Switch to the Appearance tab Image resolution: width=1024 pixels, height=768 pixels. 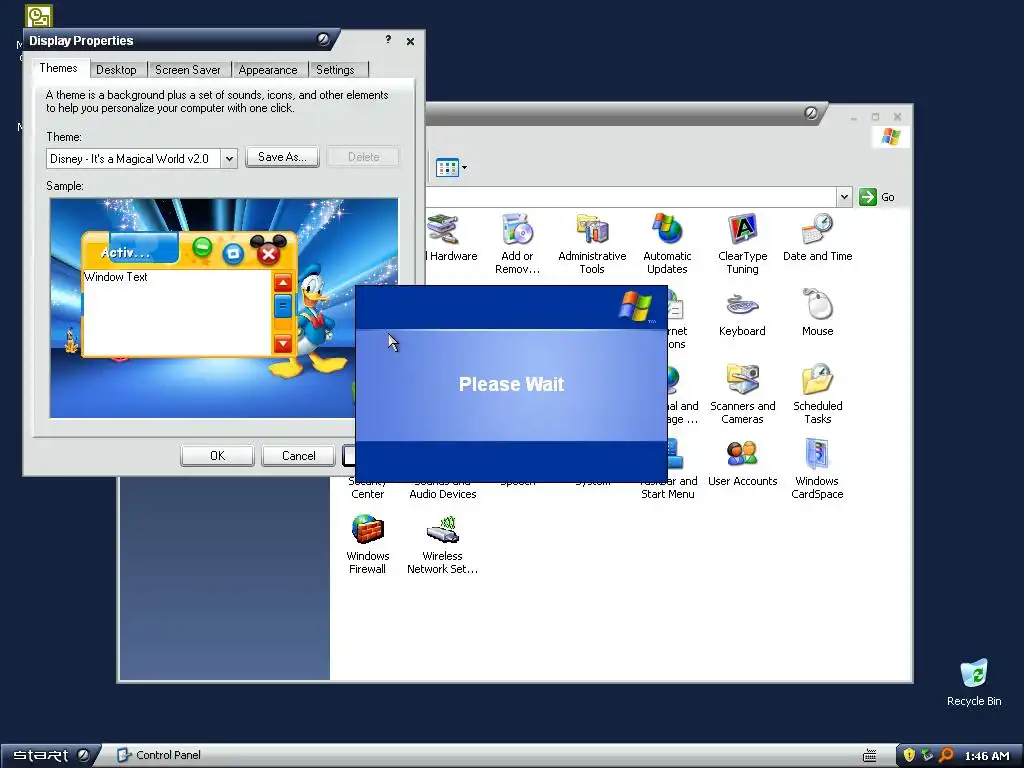268,70
